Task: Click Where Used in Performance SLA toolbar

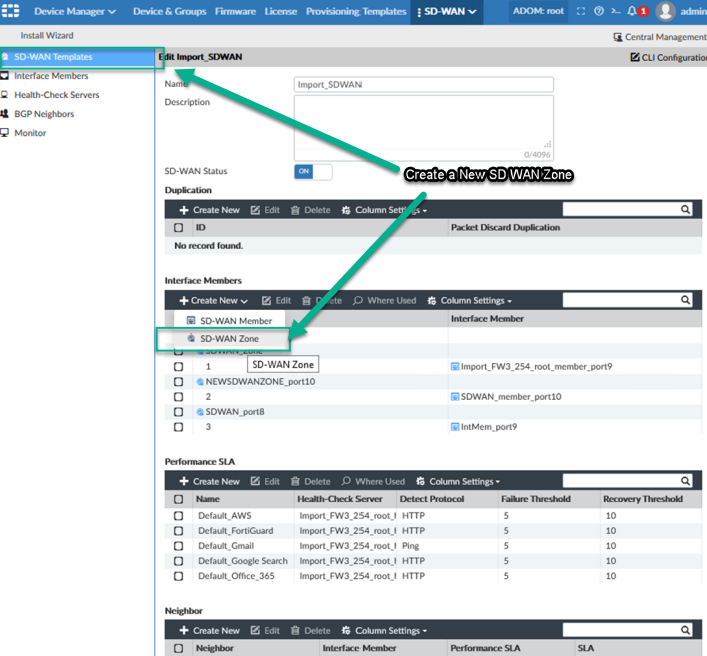Action: click(x=373, y=482)
